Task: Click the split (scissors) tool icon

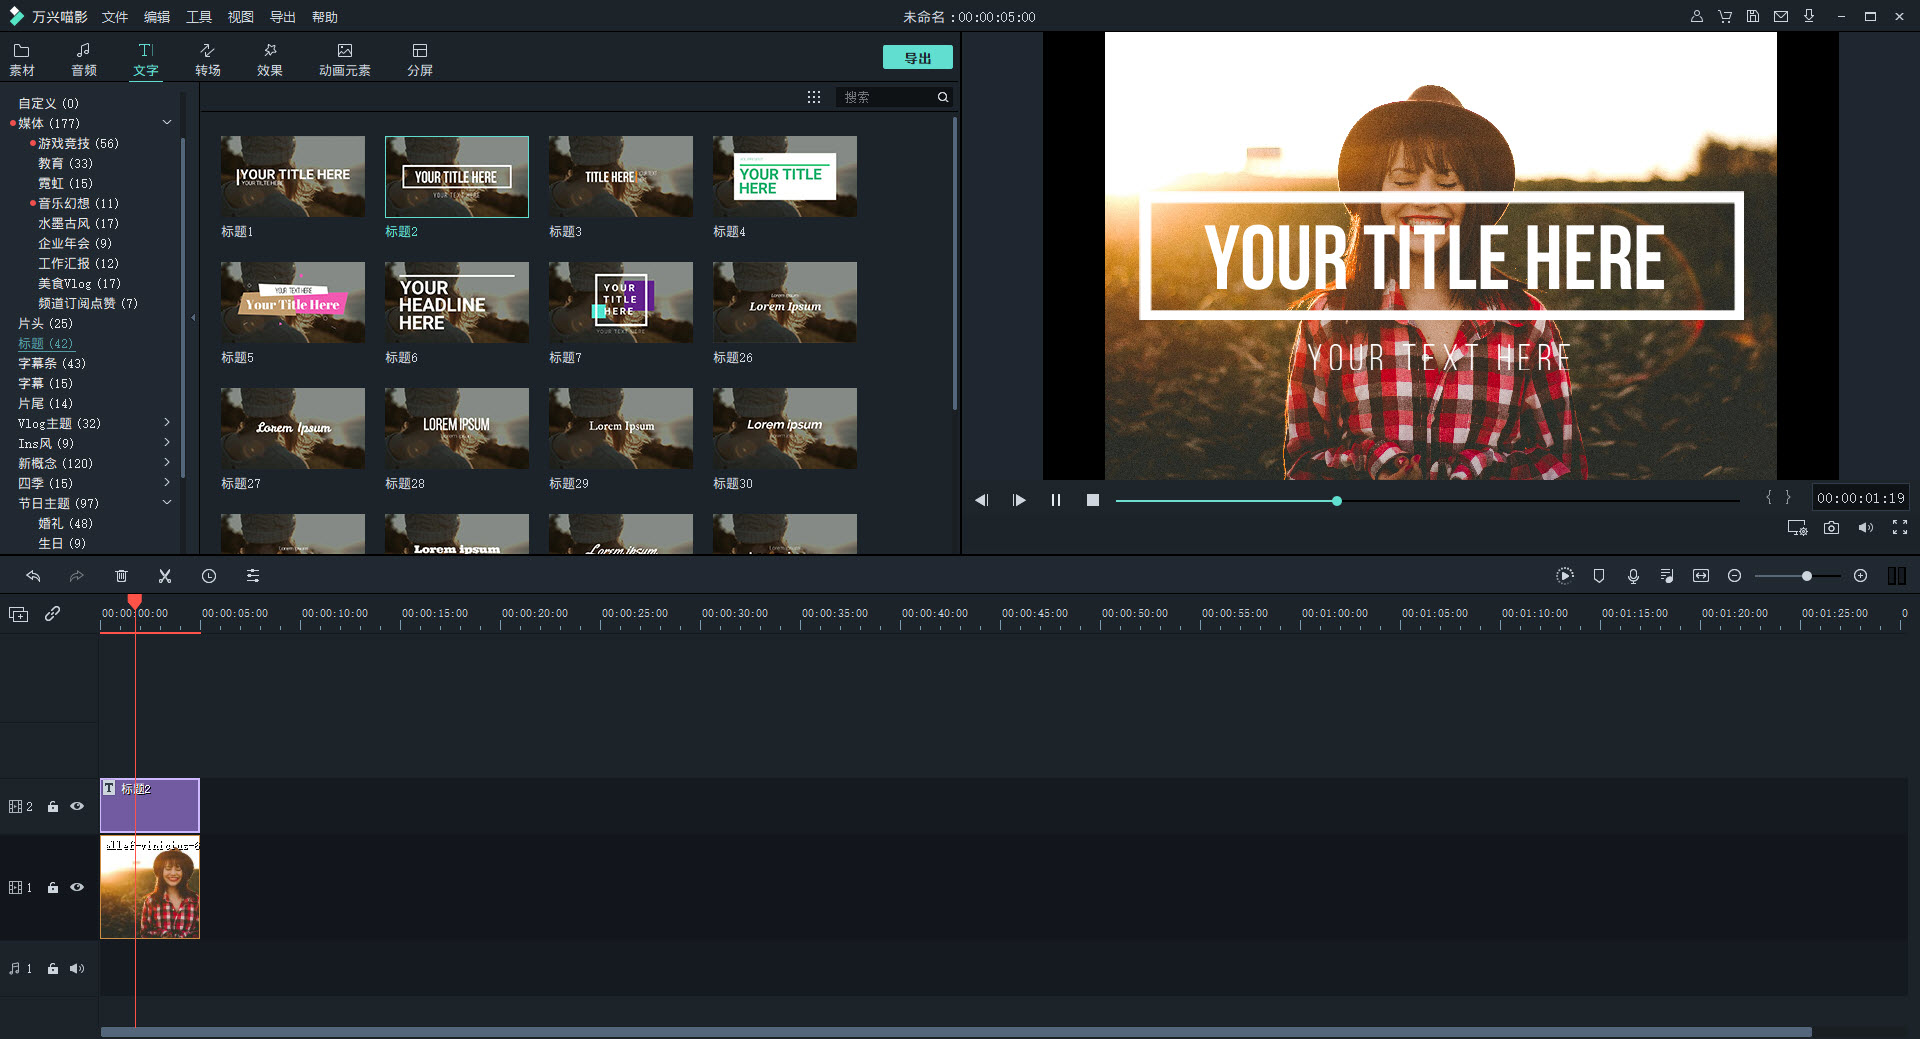Action: click(x=165, y=576)
